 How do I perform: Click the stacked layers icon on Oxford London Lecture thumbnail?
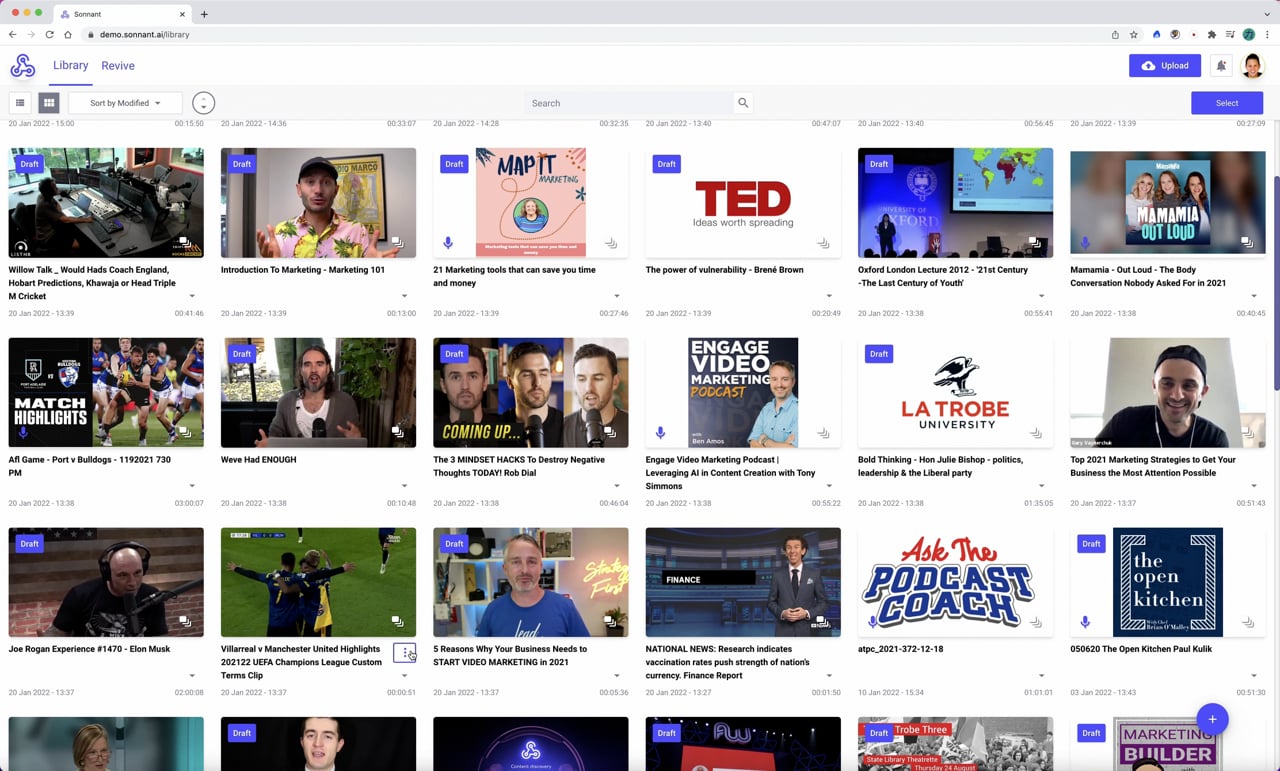point(1035,243)
